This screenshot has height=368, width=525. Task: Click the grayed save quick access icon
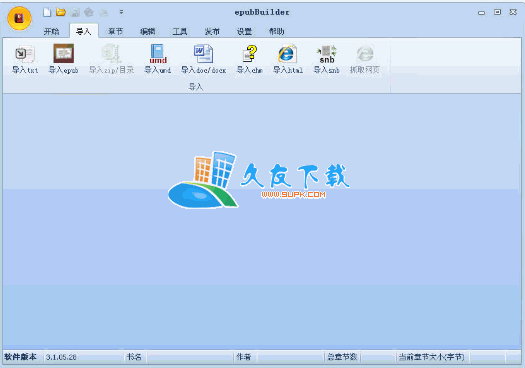point(75,12)
